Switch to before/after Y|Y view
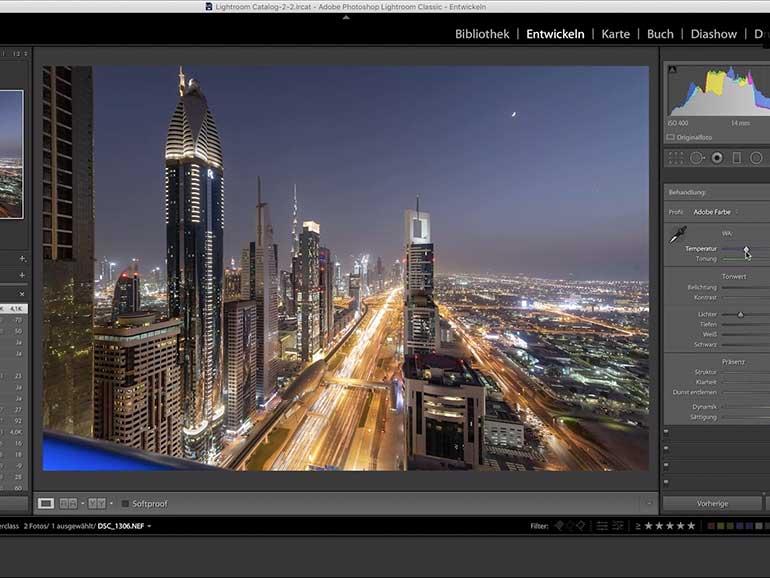770x578 pixels. coord(97,503)
